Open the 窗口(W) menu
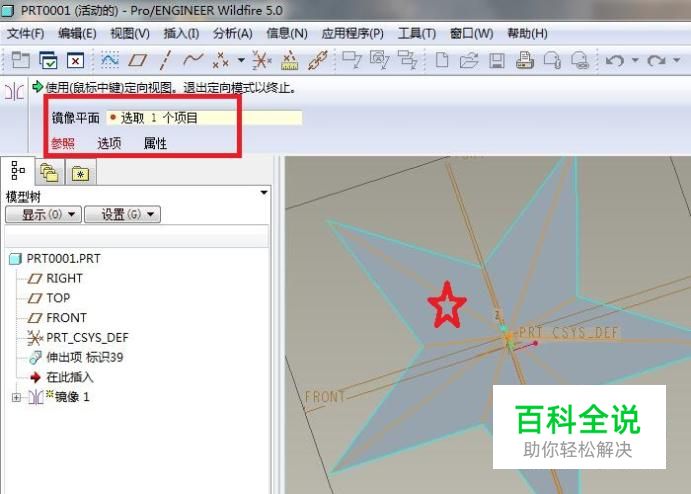The height and width of the screenshot is (494, 691). (472, 33)
